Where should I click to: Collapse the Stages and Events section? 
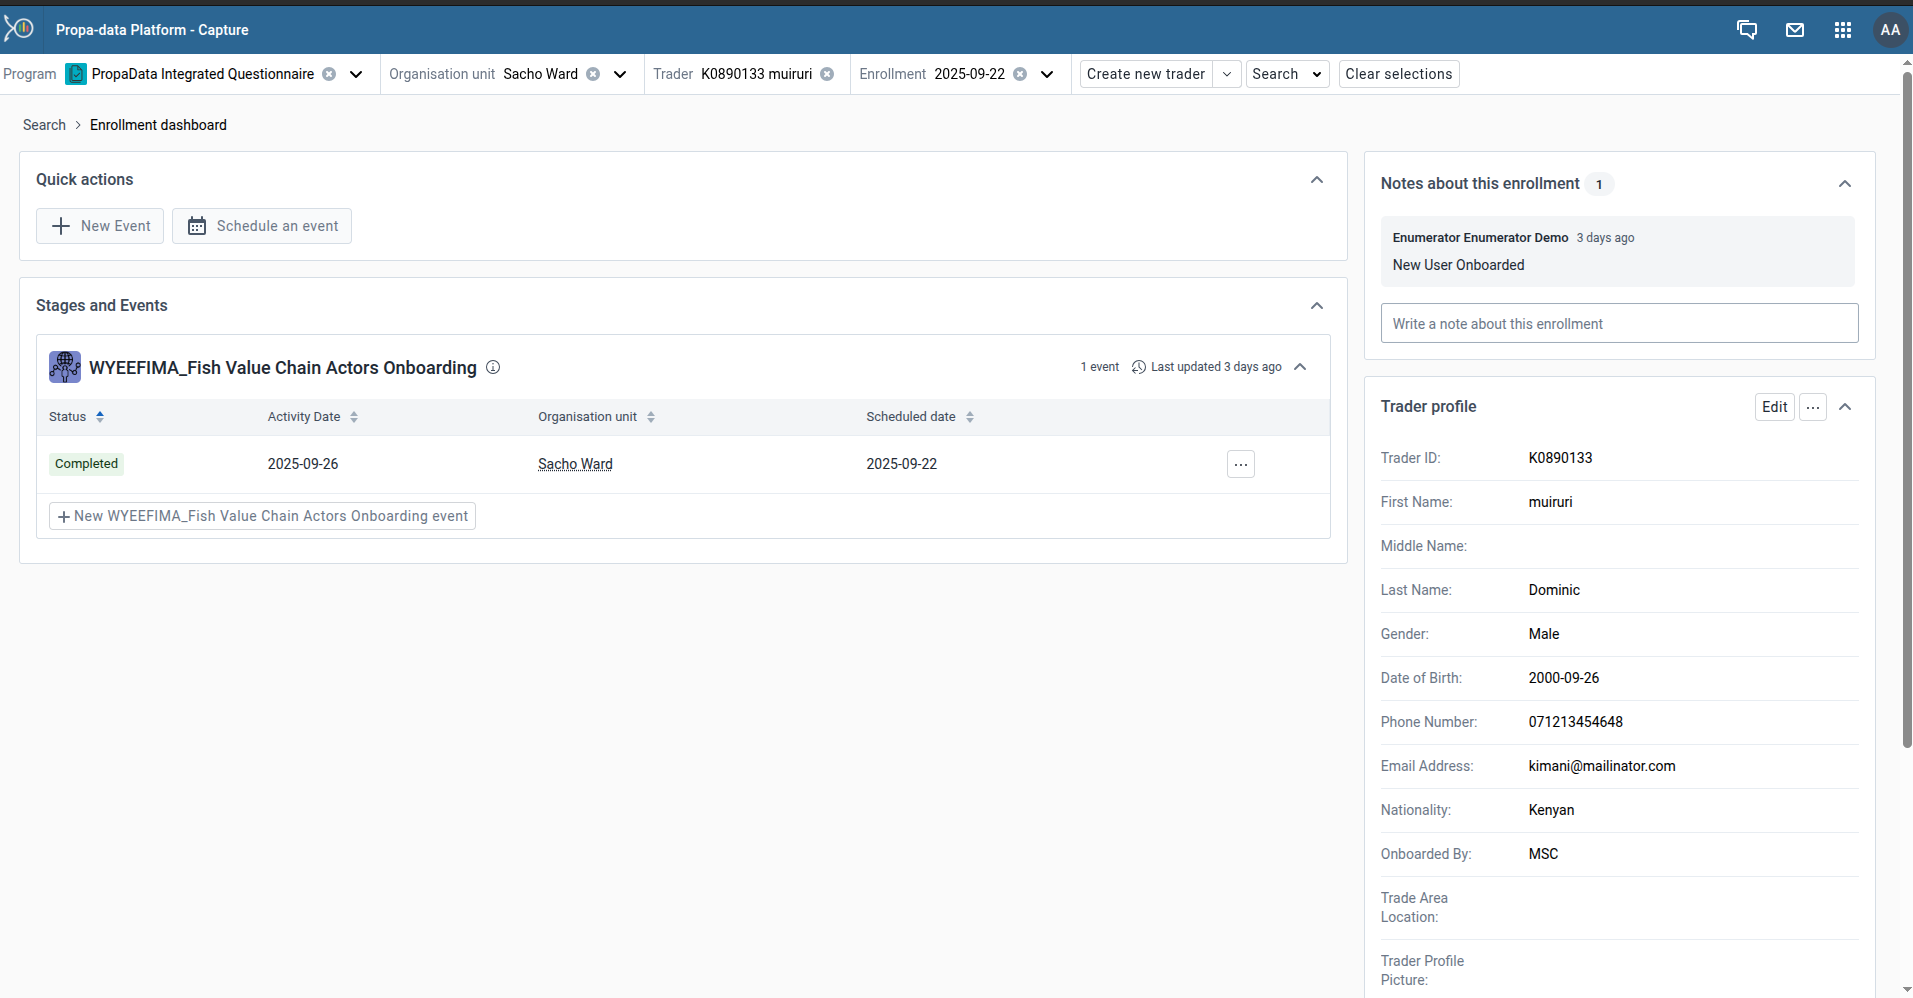click(x=1316, y=305)
